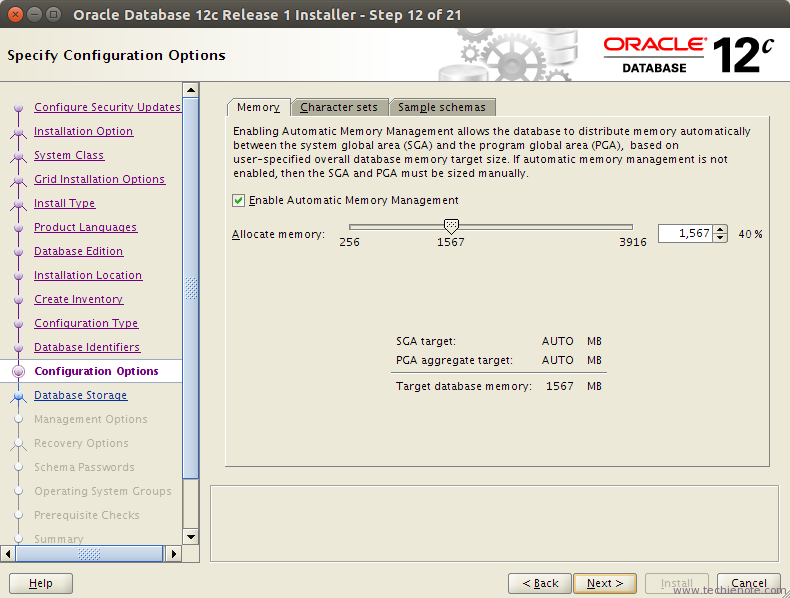Toggle Enable Automatic Memory Management checkbox
Screen dimensions: 790x598
238,201
